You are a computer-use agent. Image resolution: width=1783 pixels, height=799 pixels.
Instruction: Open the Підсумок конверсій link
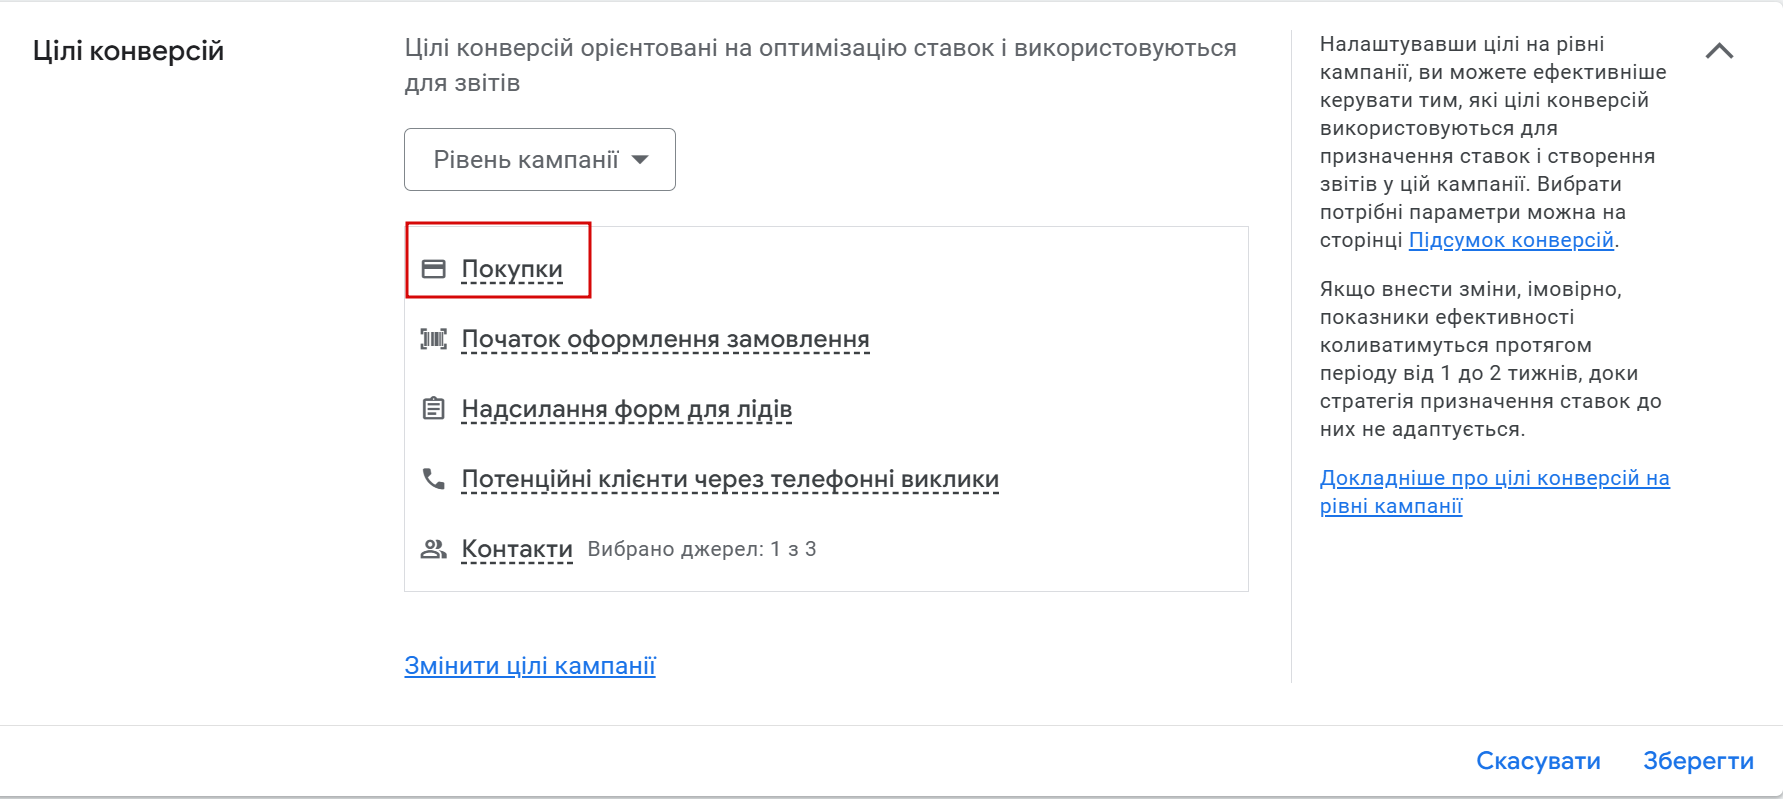point(1511,240)
